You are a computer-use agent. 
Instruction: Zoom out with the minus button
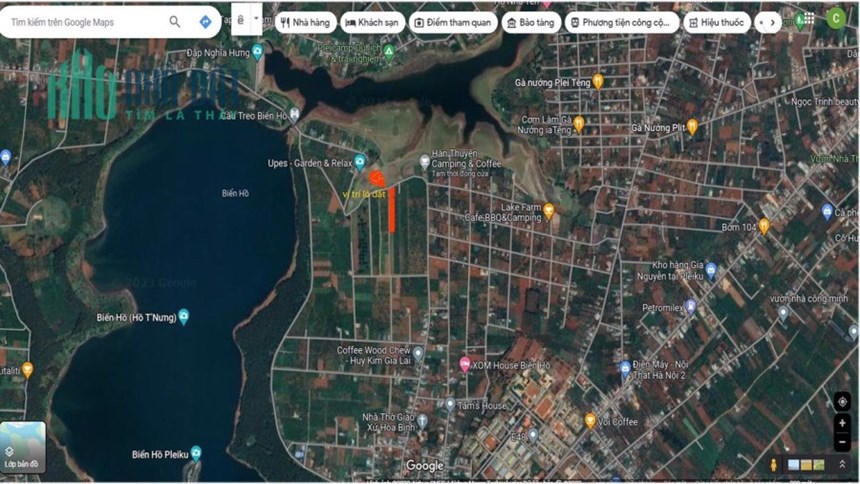842,441
